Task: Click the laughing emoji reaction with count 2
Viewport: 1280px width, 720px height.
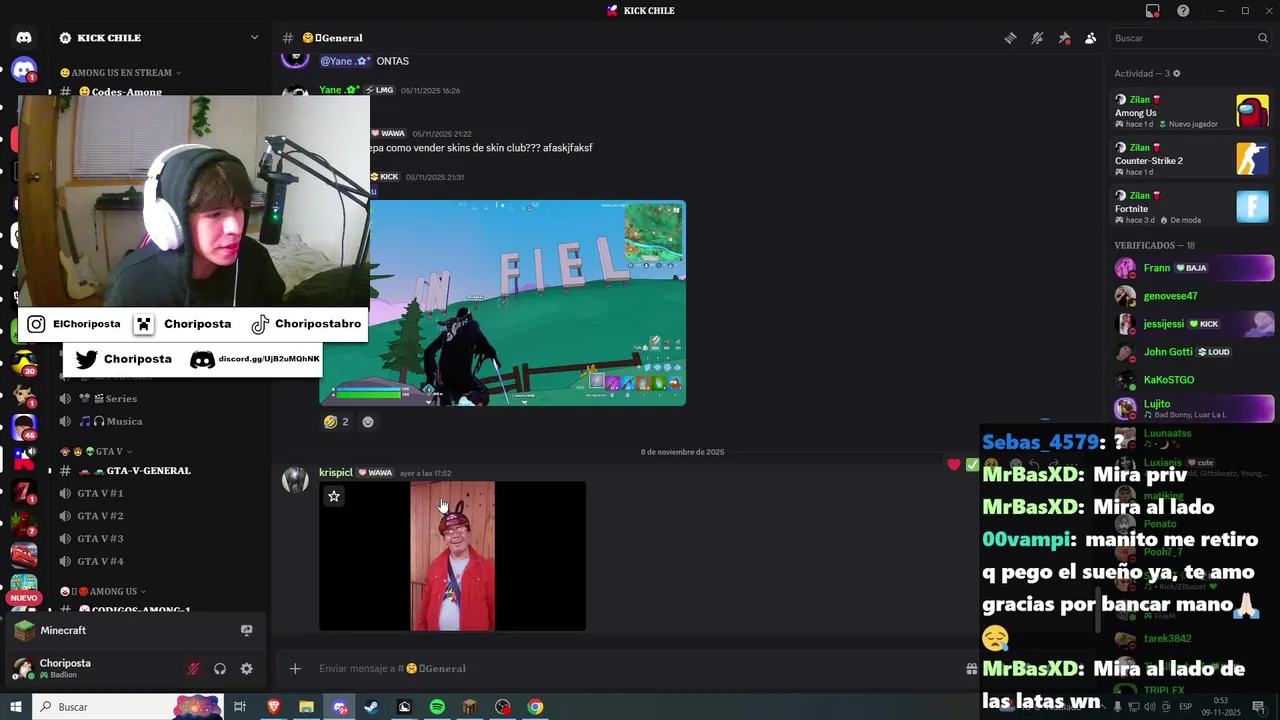Action: coord(336,422)
